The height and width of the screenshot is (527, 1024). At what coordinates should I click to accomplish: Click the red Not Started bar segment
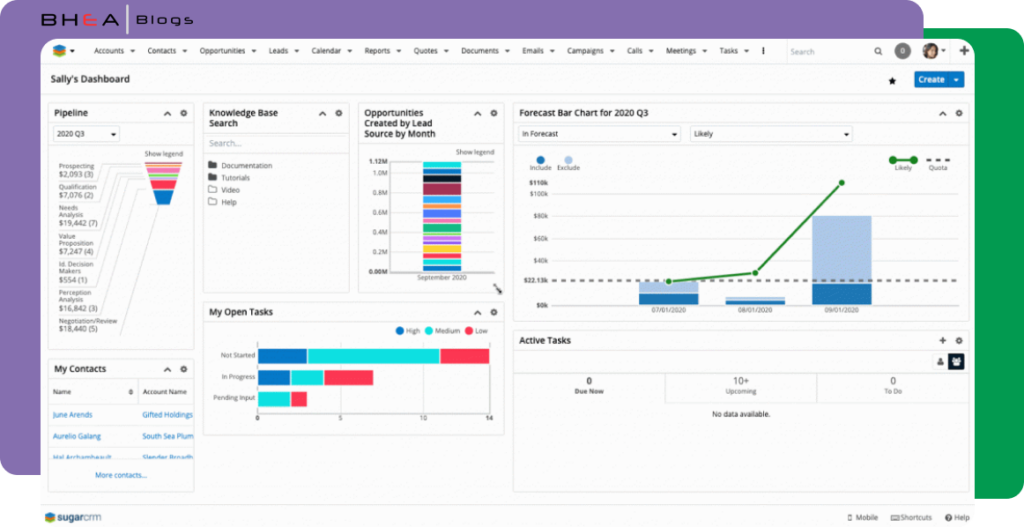pos(464,356)
